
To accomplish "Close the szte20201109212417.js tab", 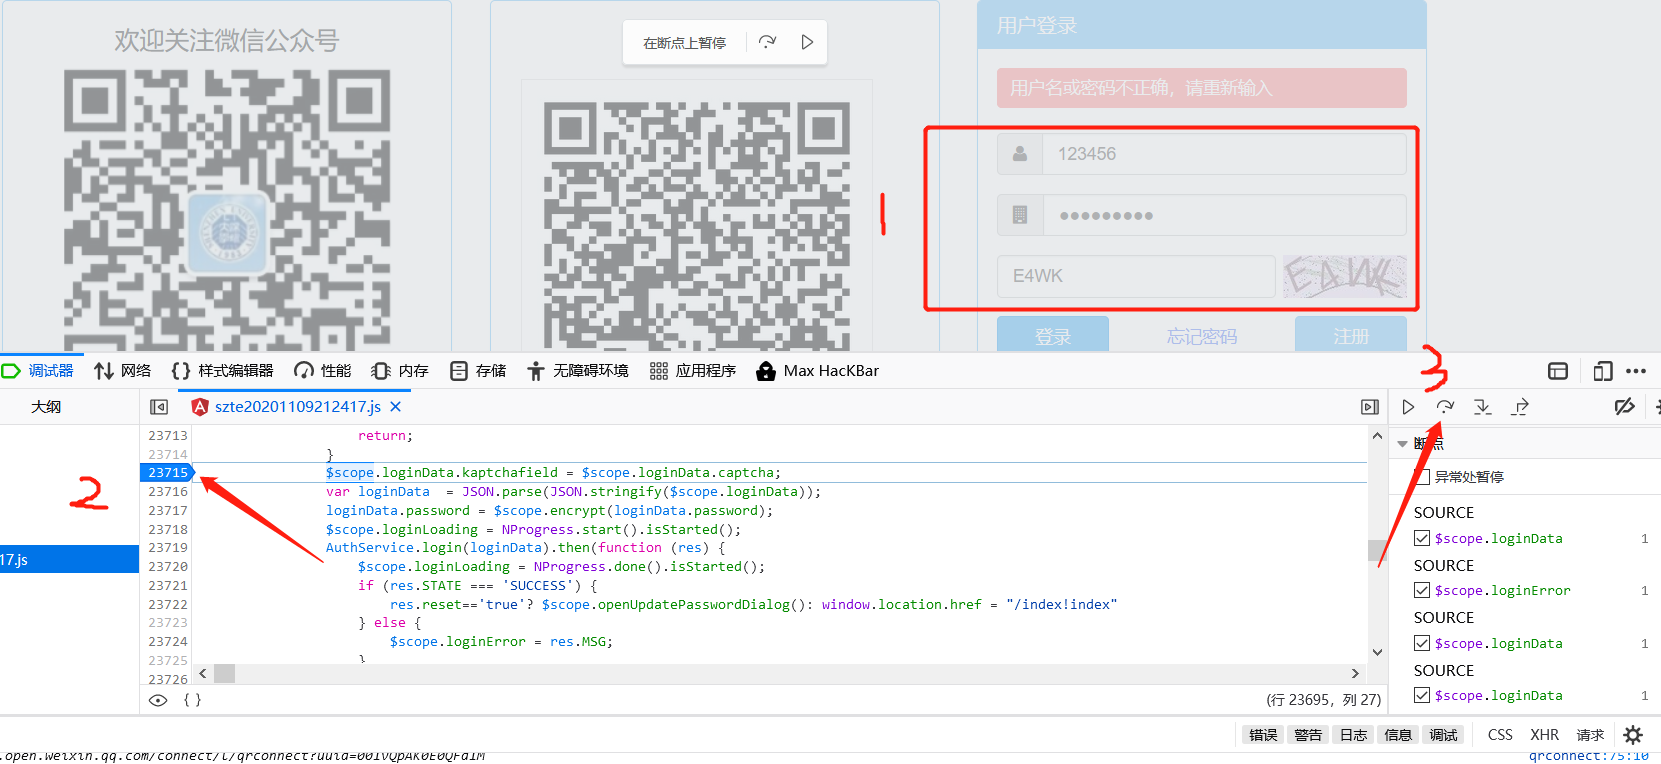I will (x=396, y=407).
